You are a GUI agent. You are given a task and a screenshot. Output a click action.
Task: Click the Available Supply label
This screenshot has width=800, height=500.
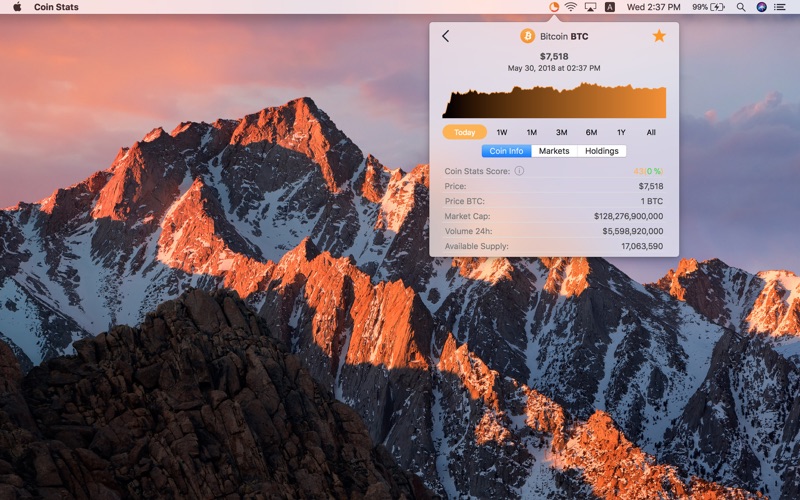477,246
